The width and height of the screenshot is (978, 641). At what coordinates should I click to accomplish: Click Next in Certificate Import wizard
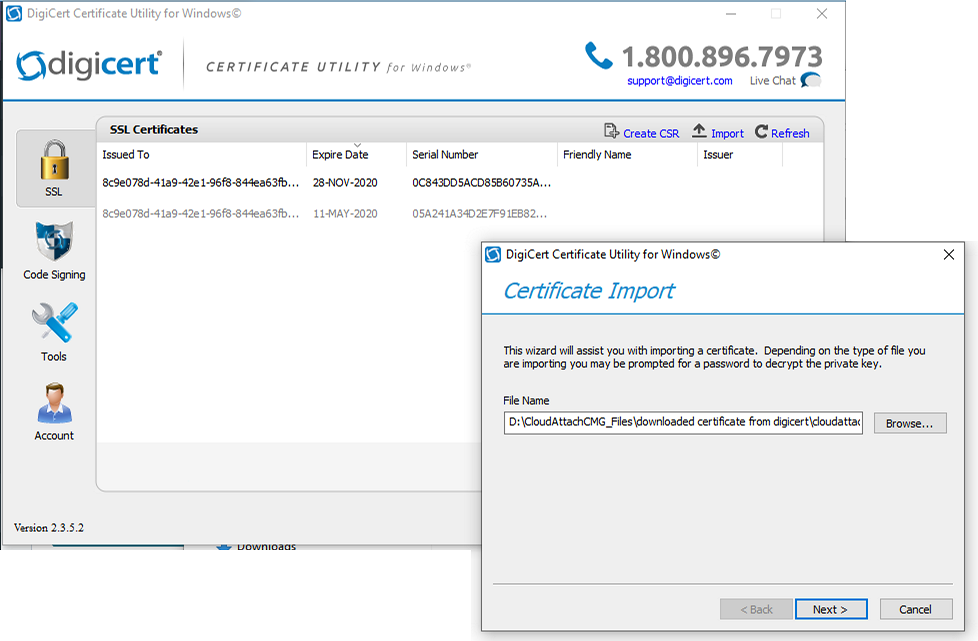click(x=830, y=609)
